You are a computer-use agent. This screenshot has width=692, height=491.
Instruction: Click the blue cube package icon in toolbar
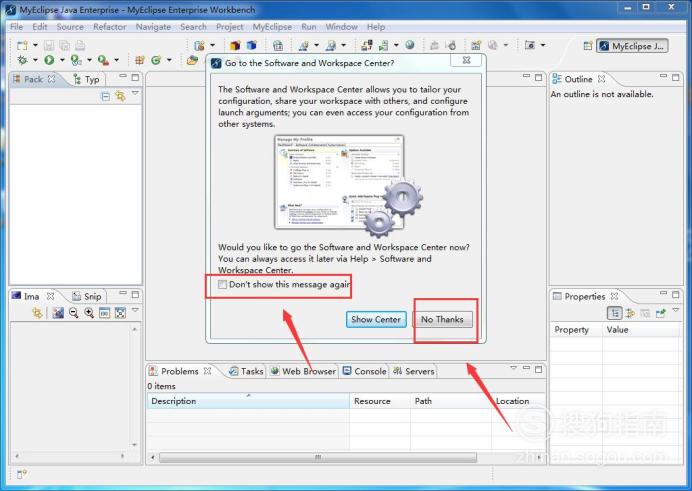[x=252, y=45]
